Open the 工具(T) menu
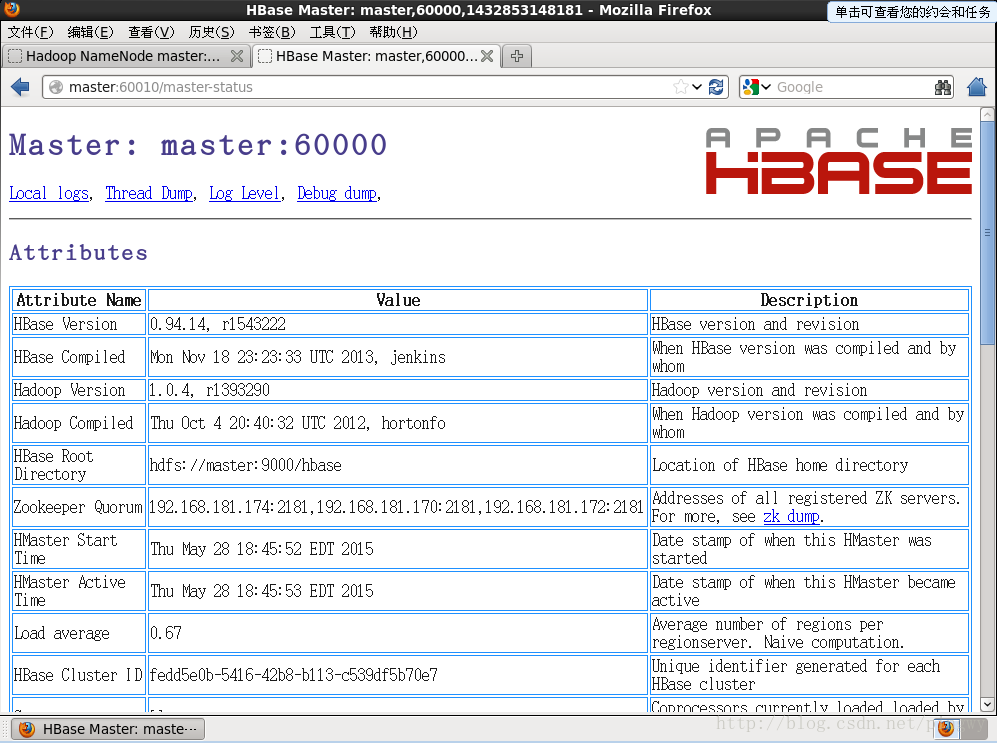The image size is (997, 743). (332, 32)
